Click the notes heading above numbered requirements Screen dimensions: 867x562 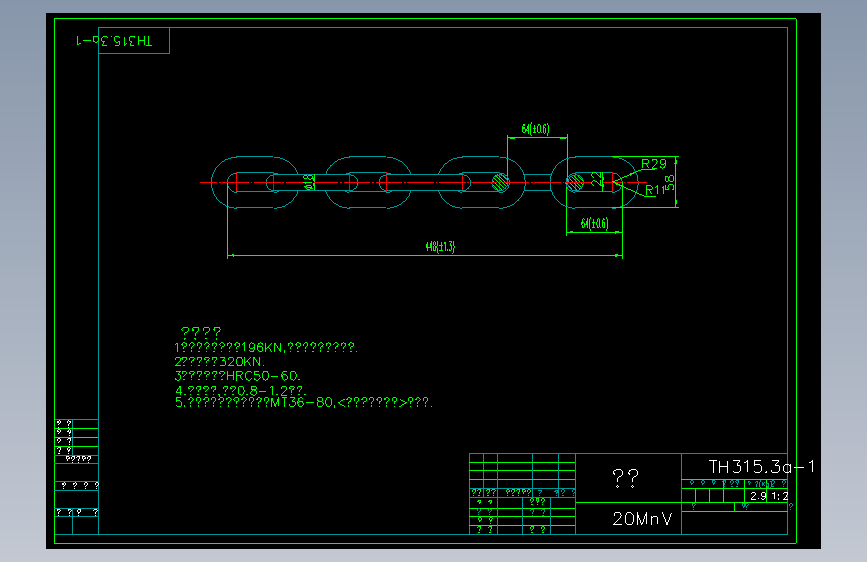[x=201, y=332]
